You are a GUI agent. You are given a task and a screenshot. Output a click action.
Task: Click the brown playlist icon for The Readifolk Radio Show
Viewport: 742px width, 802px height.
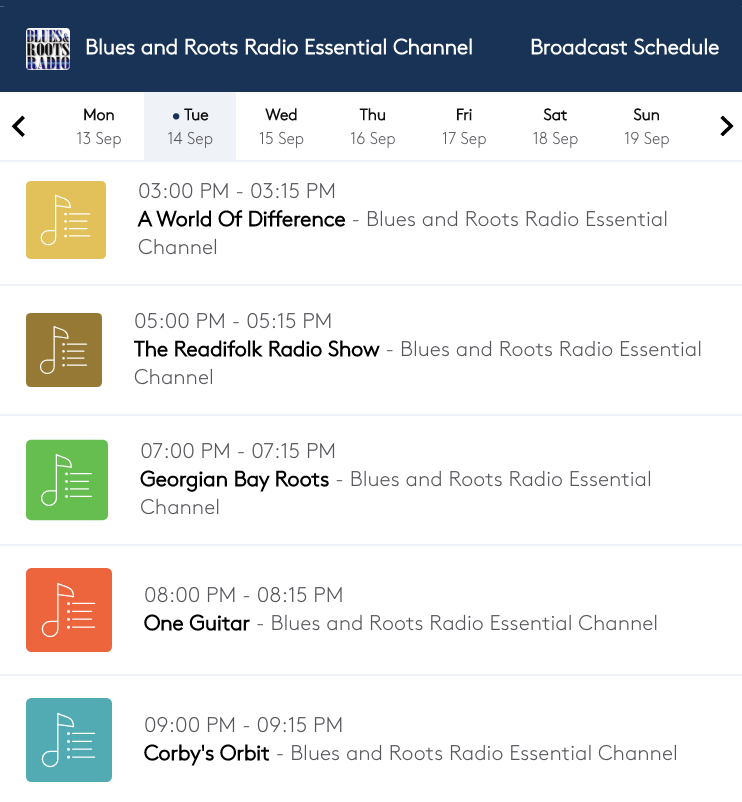(x=64, y=350)
